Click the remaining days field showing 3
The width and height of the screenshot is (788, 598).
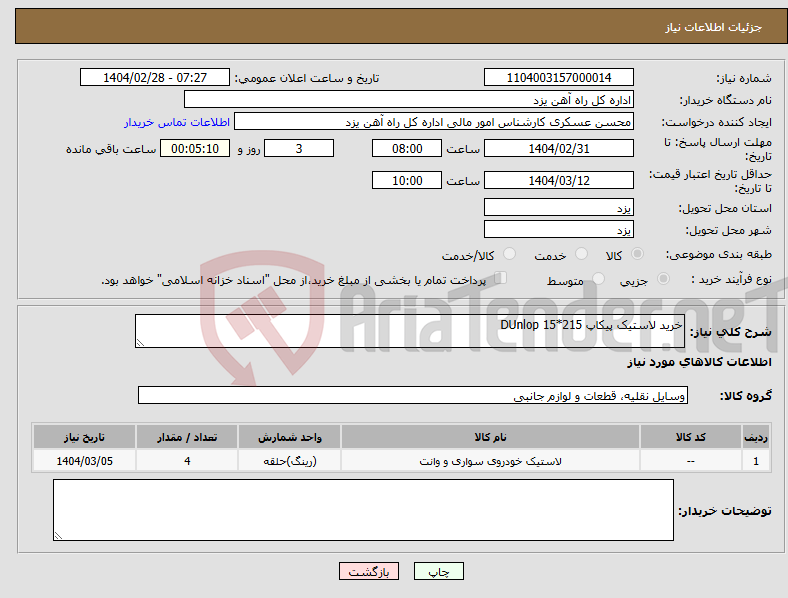(299, 148)
